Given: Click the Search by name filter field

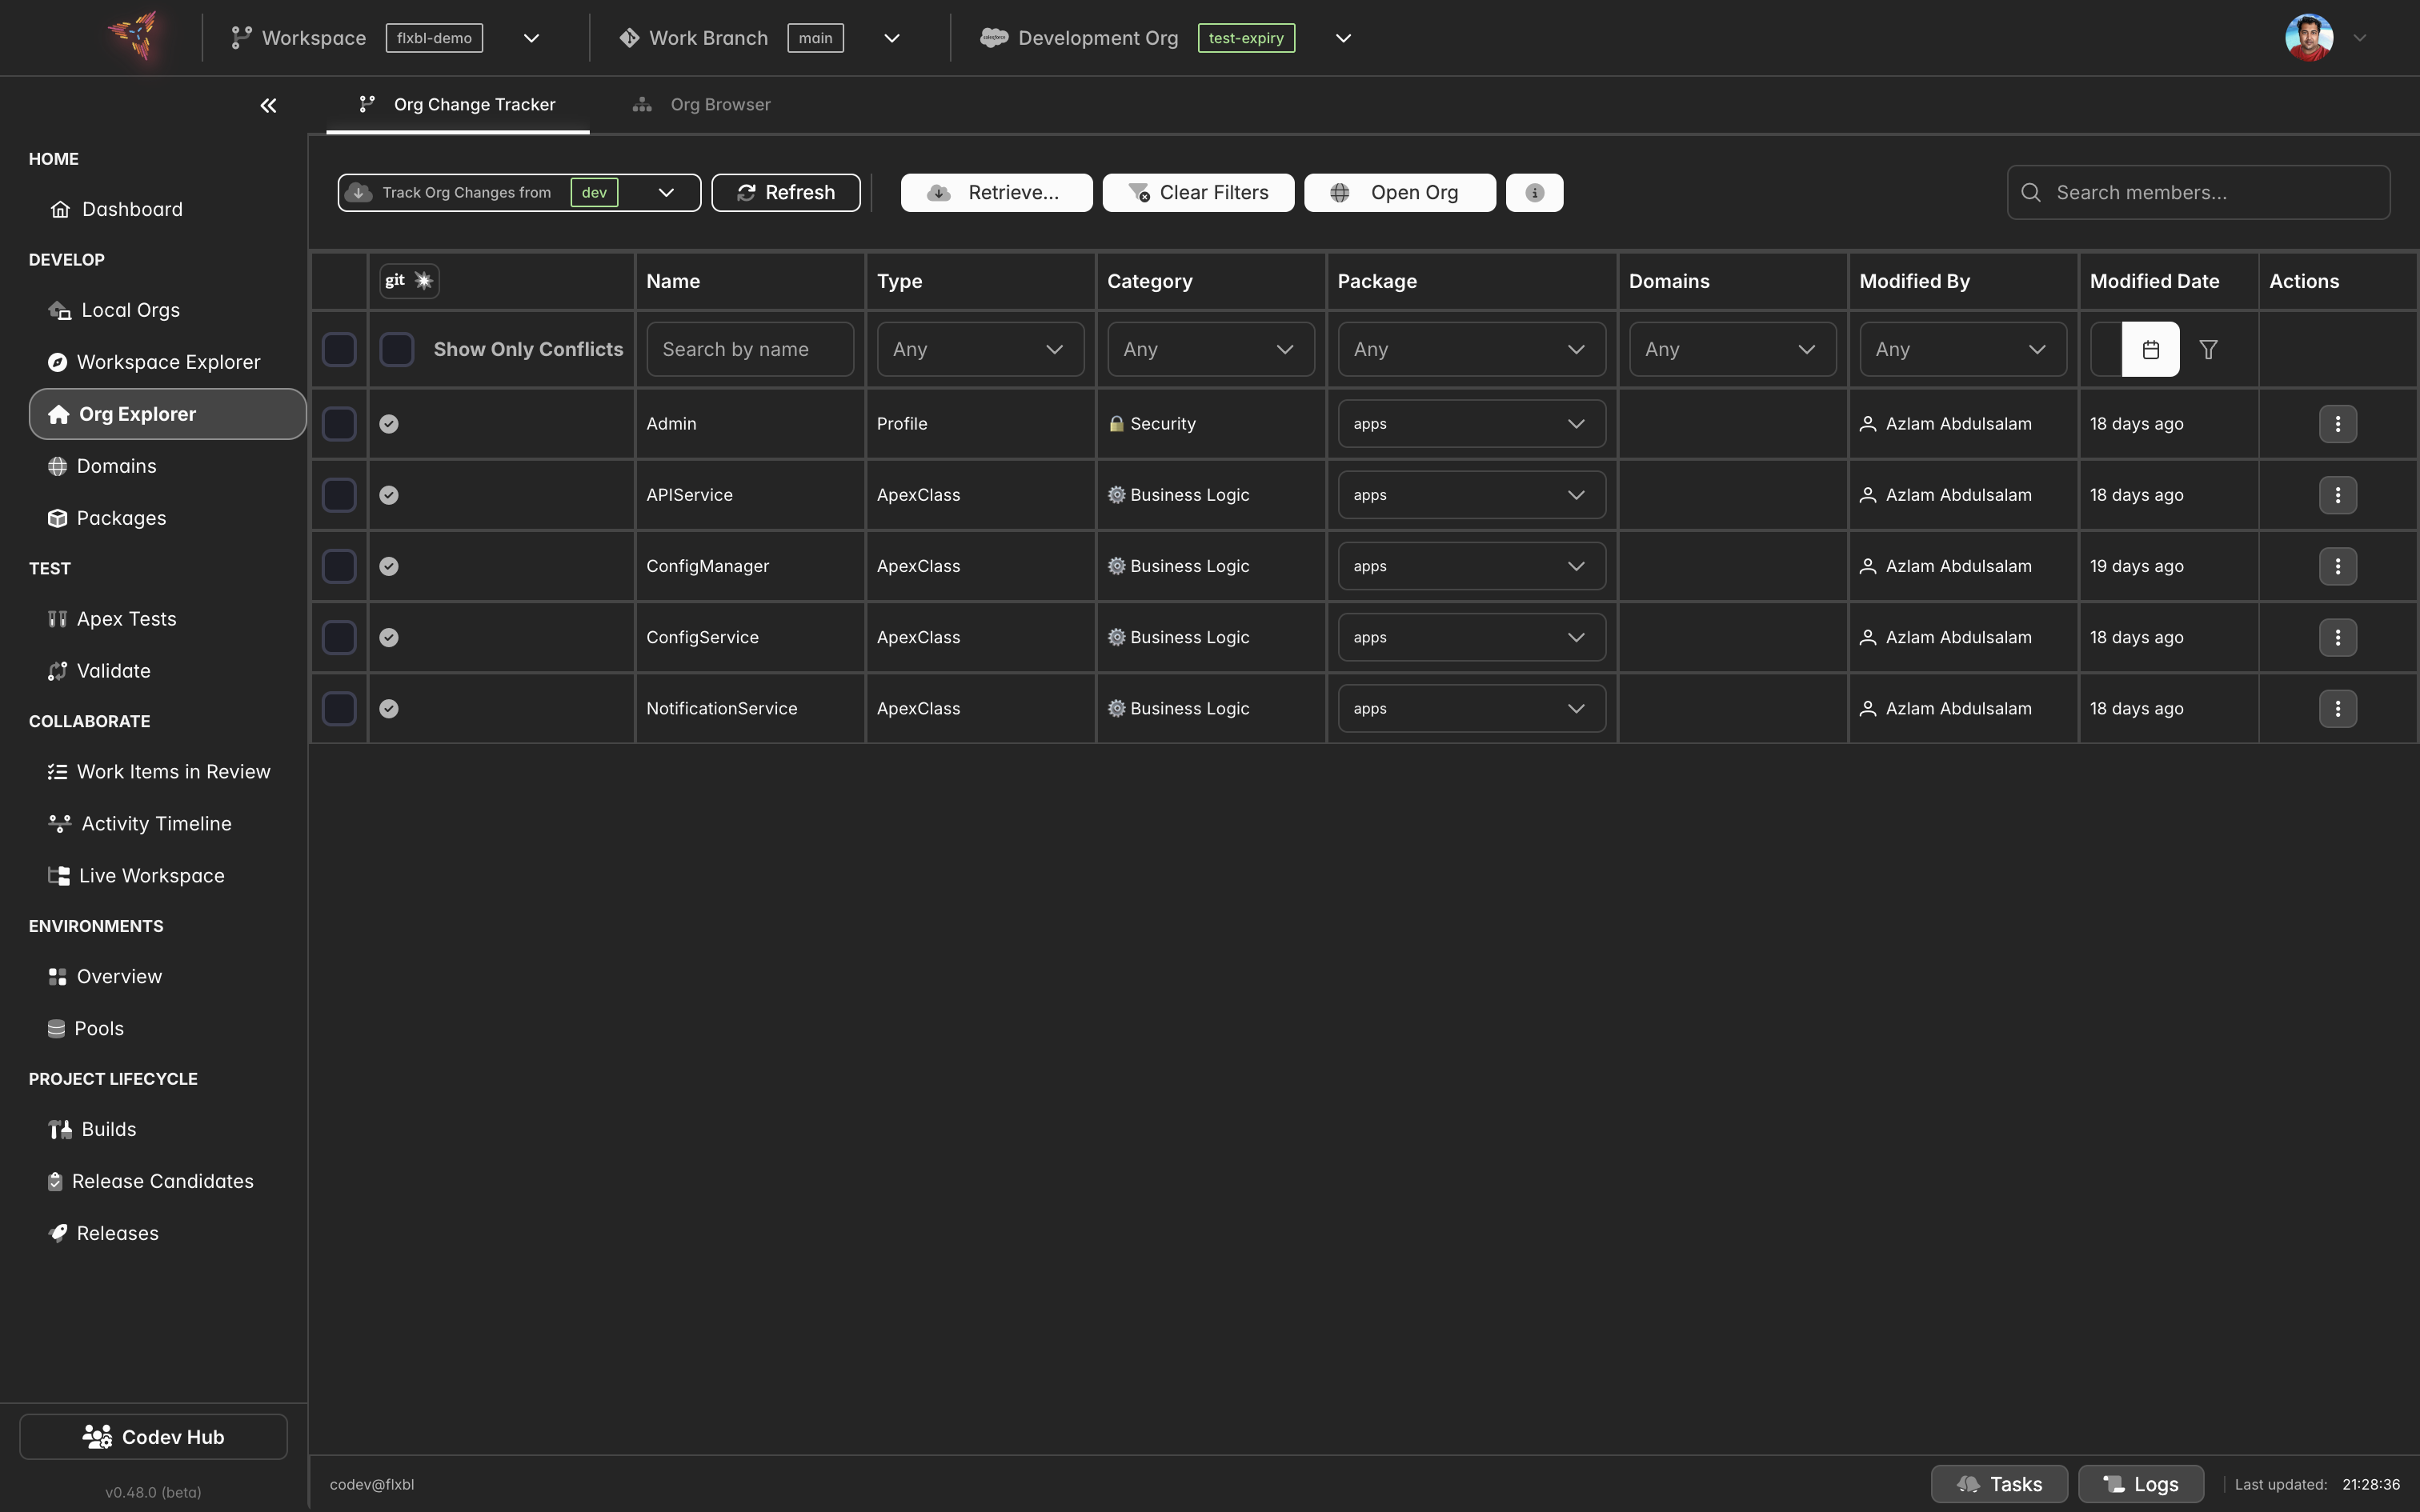Looking at the screenshot, I should [750, 349].
